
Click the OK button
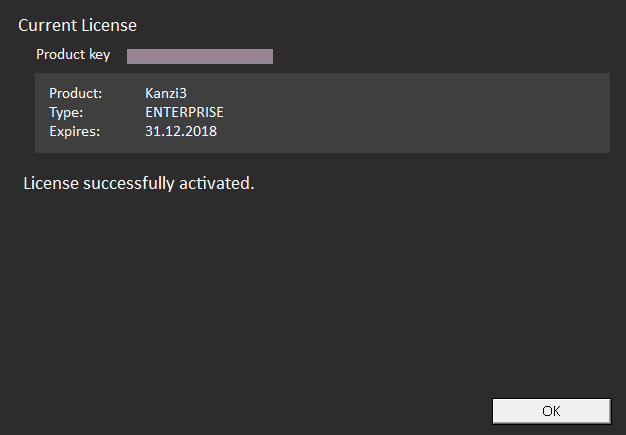551,411
